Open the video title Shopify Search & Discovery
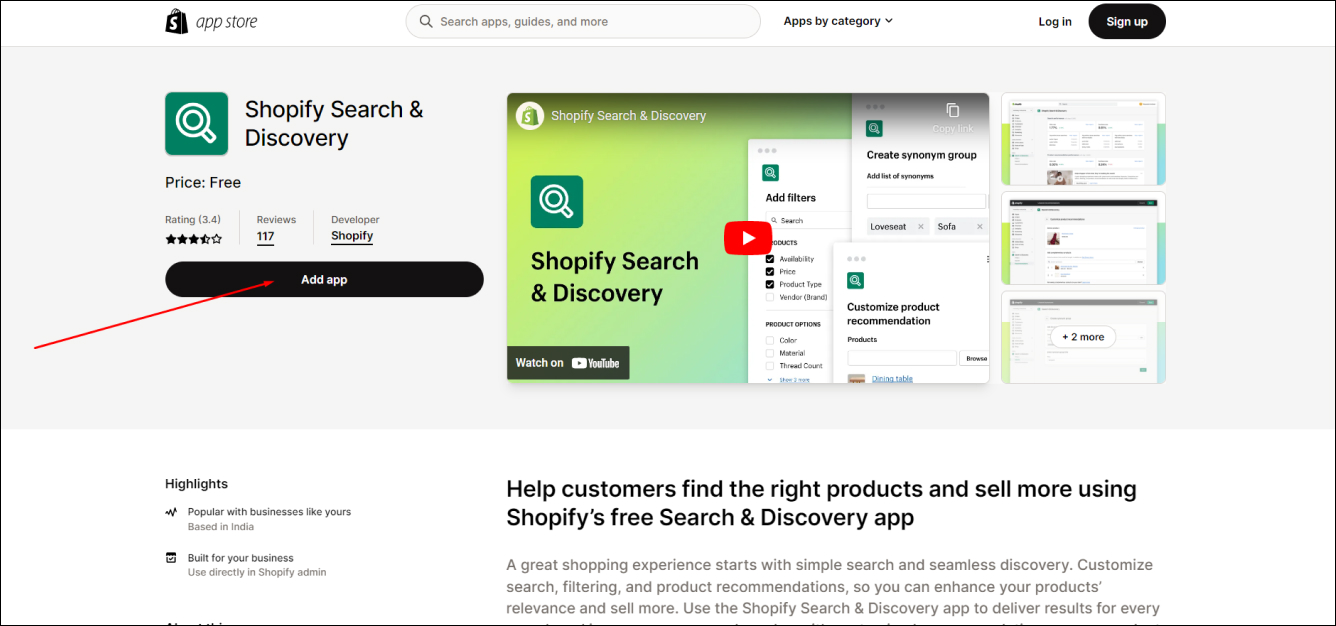Viewport: 1336px width, 626px height. (x=628, y=116)
